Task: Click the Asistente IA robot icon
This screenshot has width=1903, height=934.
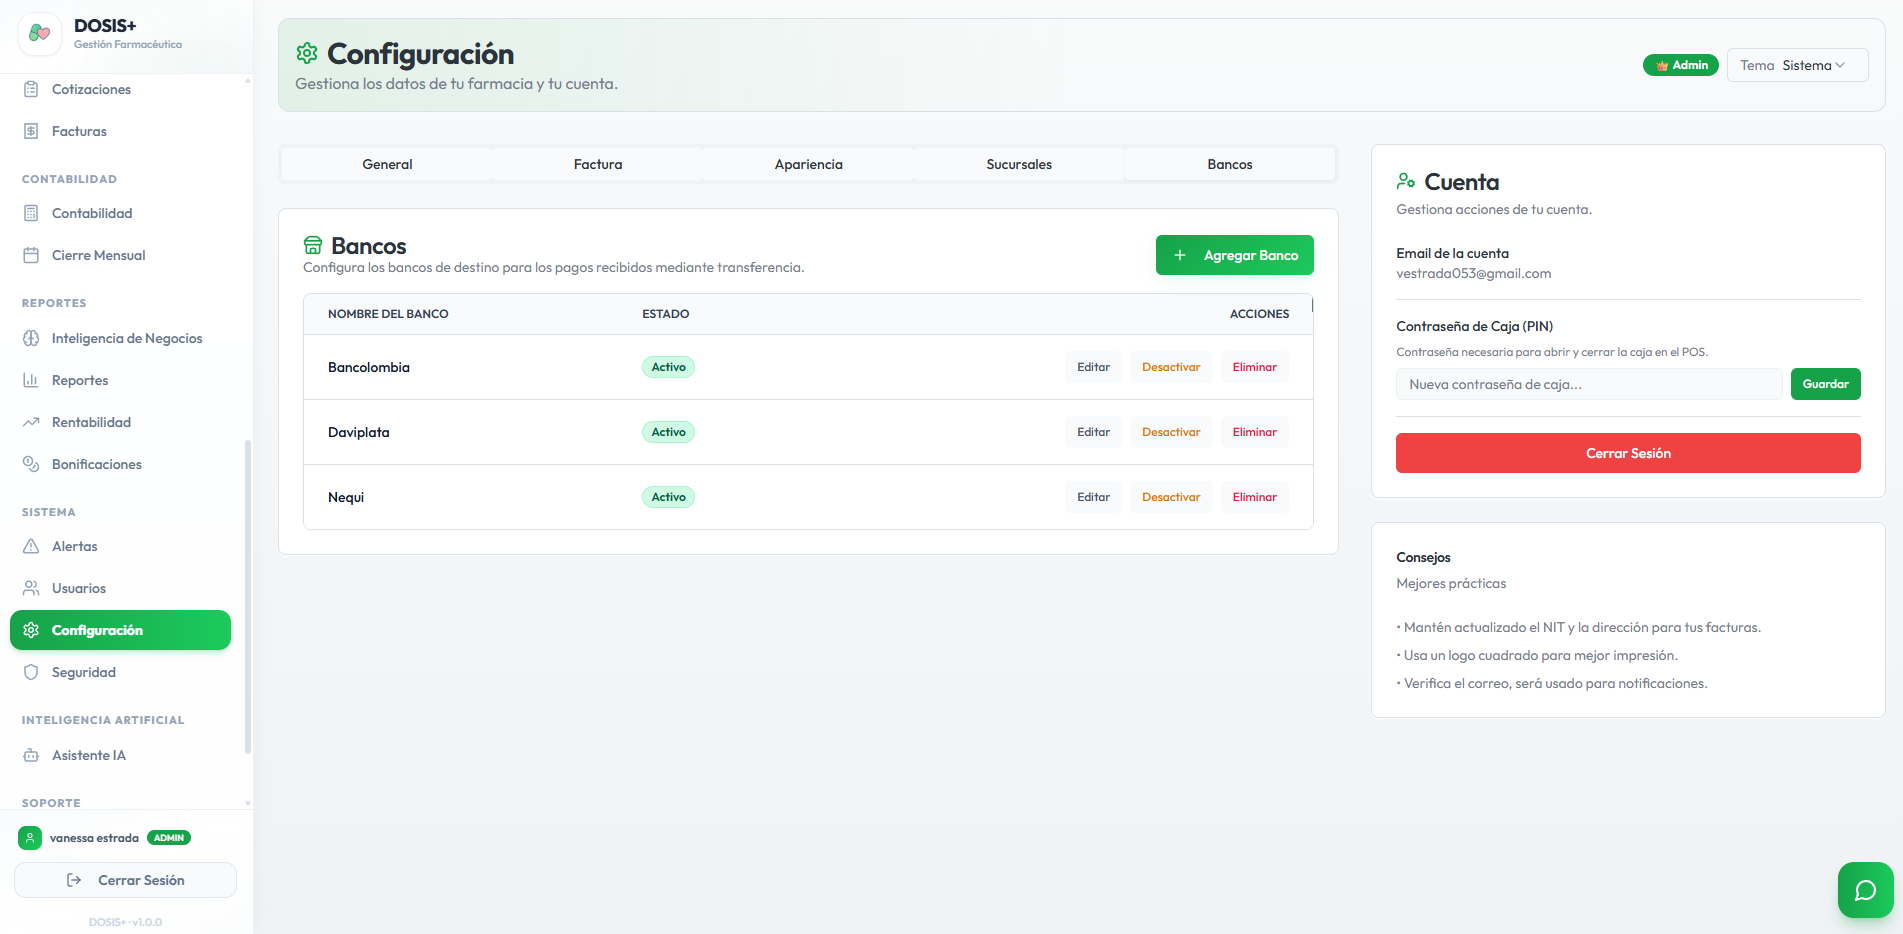Action: coord(31,755)
